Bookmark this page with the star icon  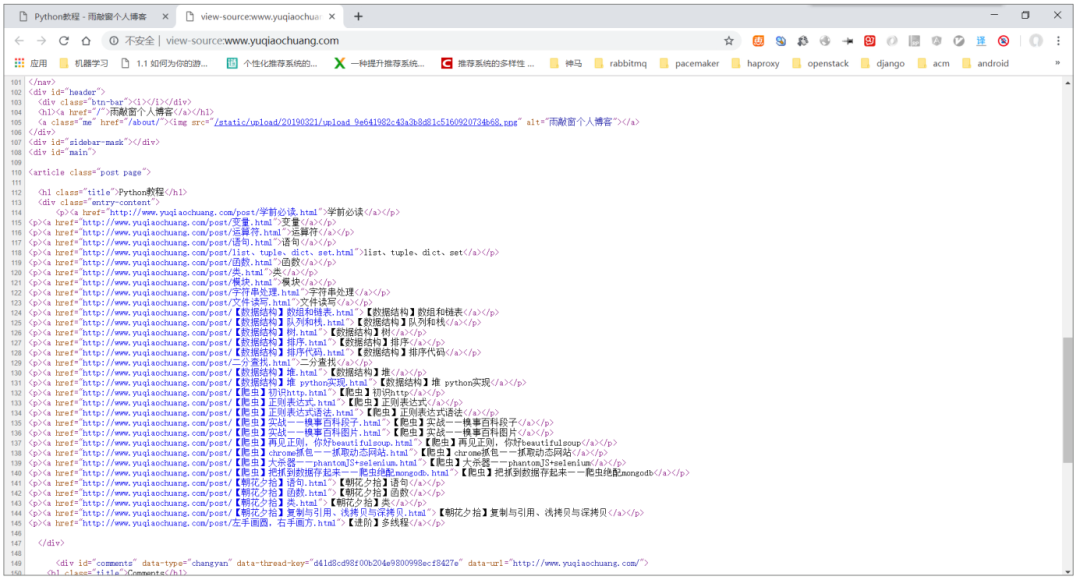point(729,41)
